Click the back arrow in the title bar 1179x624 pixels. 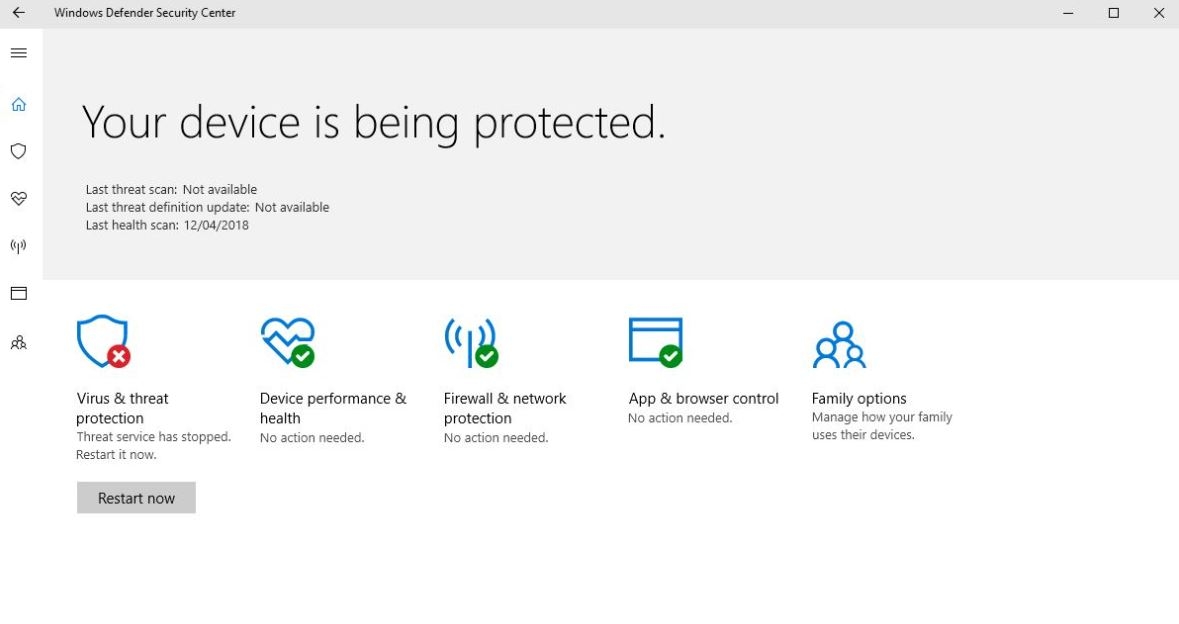pyautogui.click(x=18, y=12)
